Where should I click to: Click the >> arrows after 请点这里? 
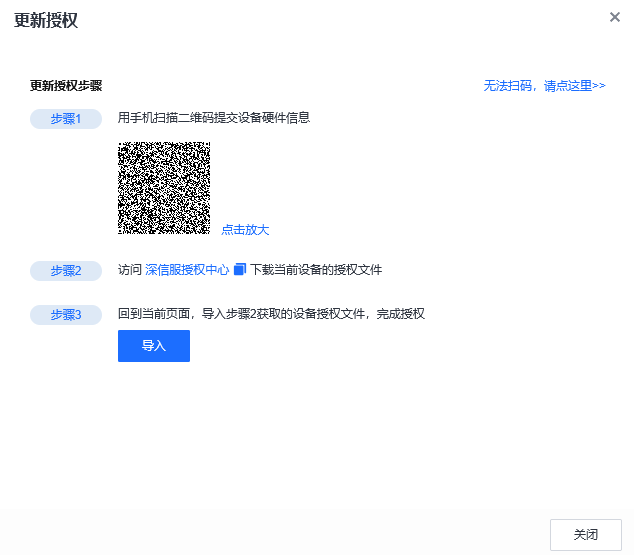[599, 86]
